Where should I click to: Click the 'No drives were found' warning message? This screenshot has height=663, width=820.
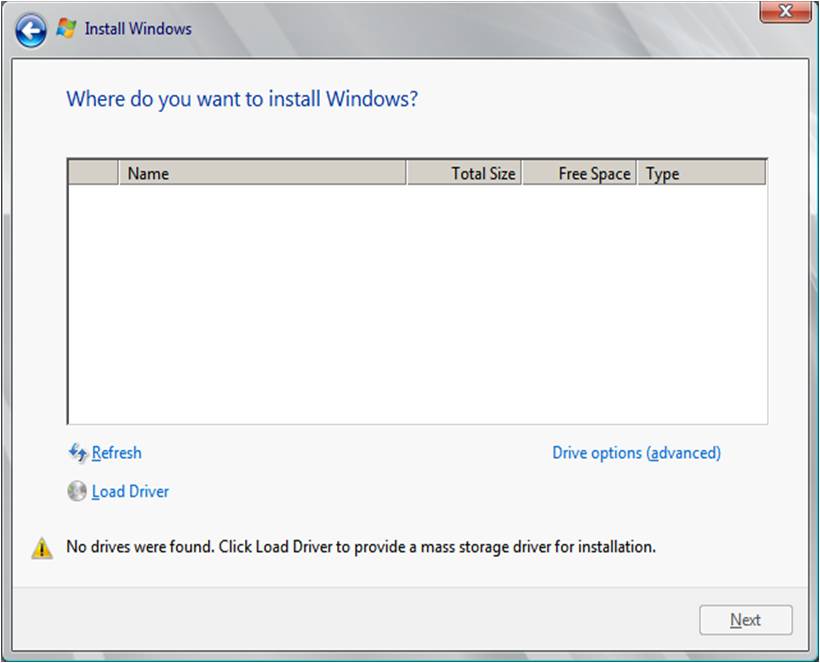[360, 547]
